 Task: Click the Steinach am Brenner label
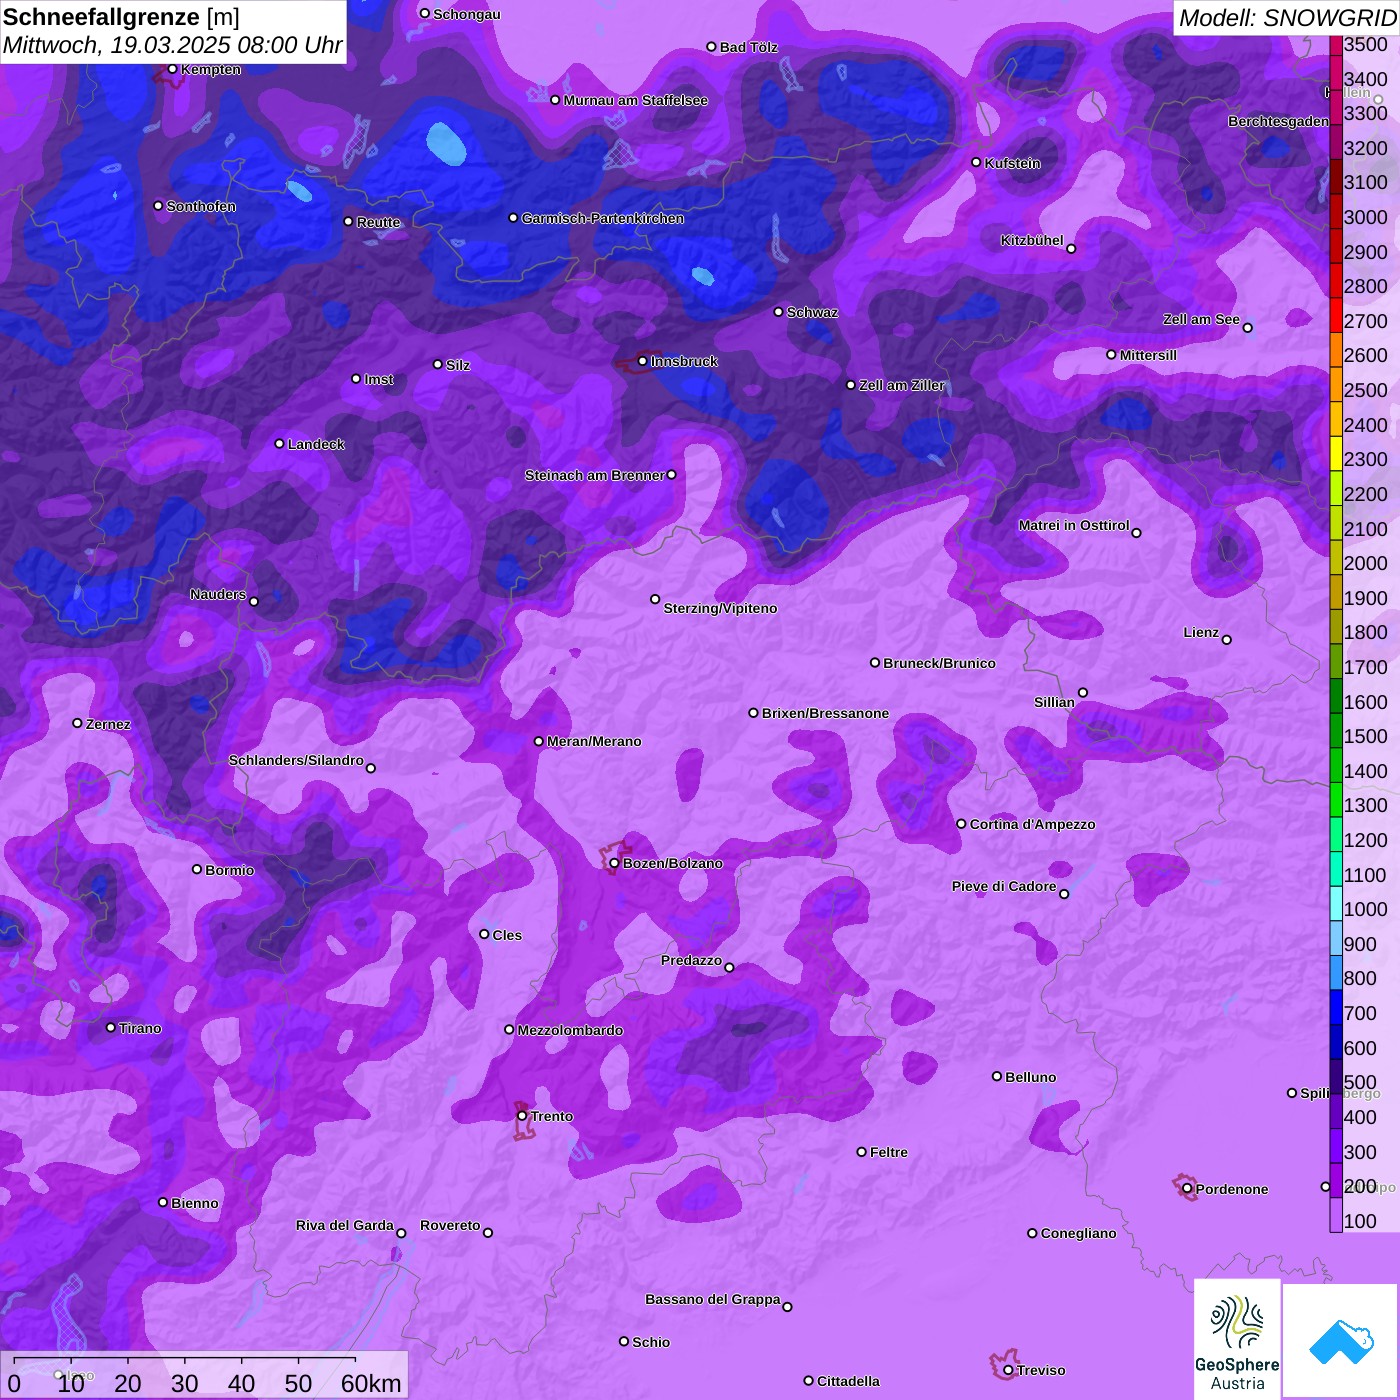[x=594, y=475]
